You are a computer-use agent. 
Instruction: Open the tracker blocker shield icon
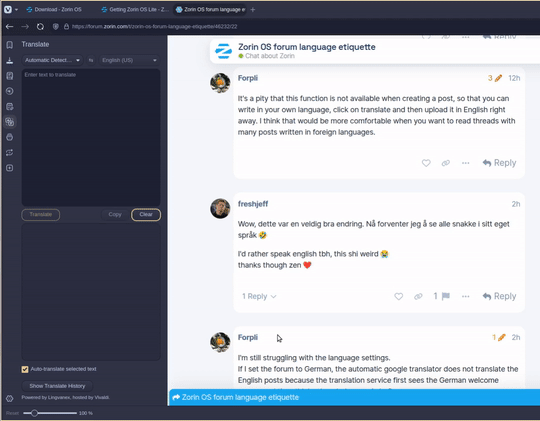(55, 27)
